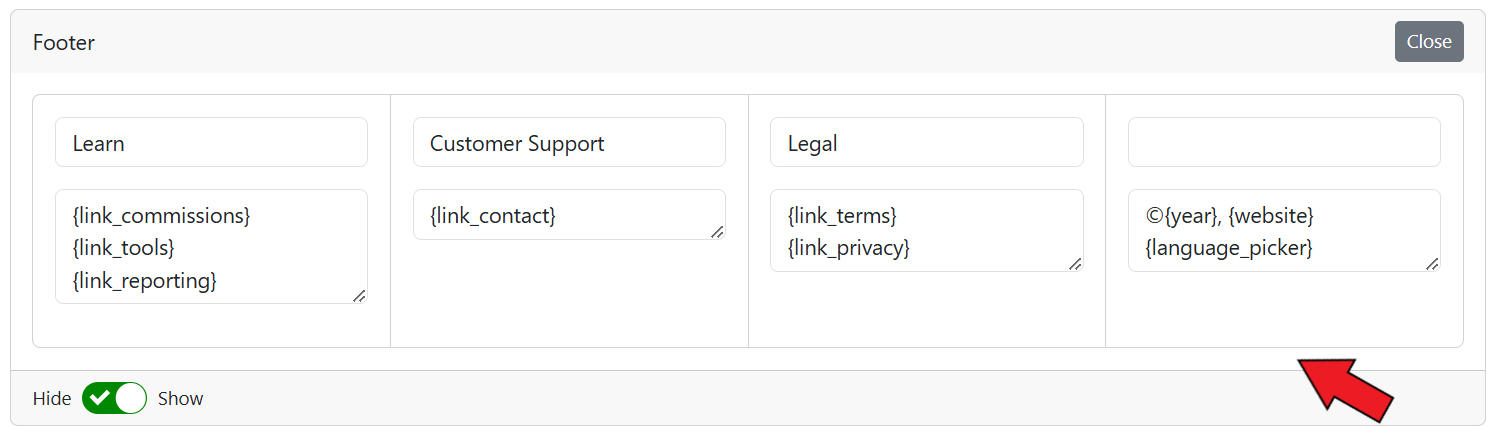This screenshot has width=1494, height=433.
Task: Place cursor on the {link_privacy} line
Action: click(x=849, y=247)
